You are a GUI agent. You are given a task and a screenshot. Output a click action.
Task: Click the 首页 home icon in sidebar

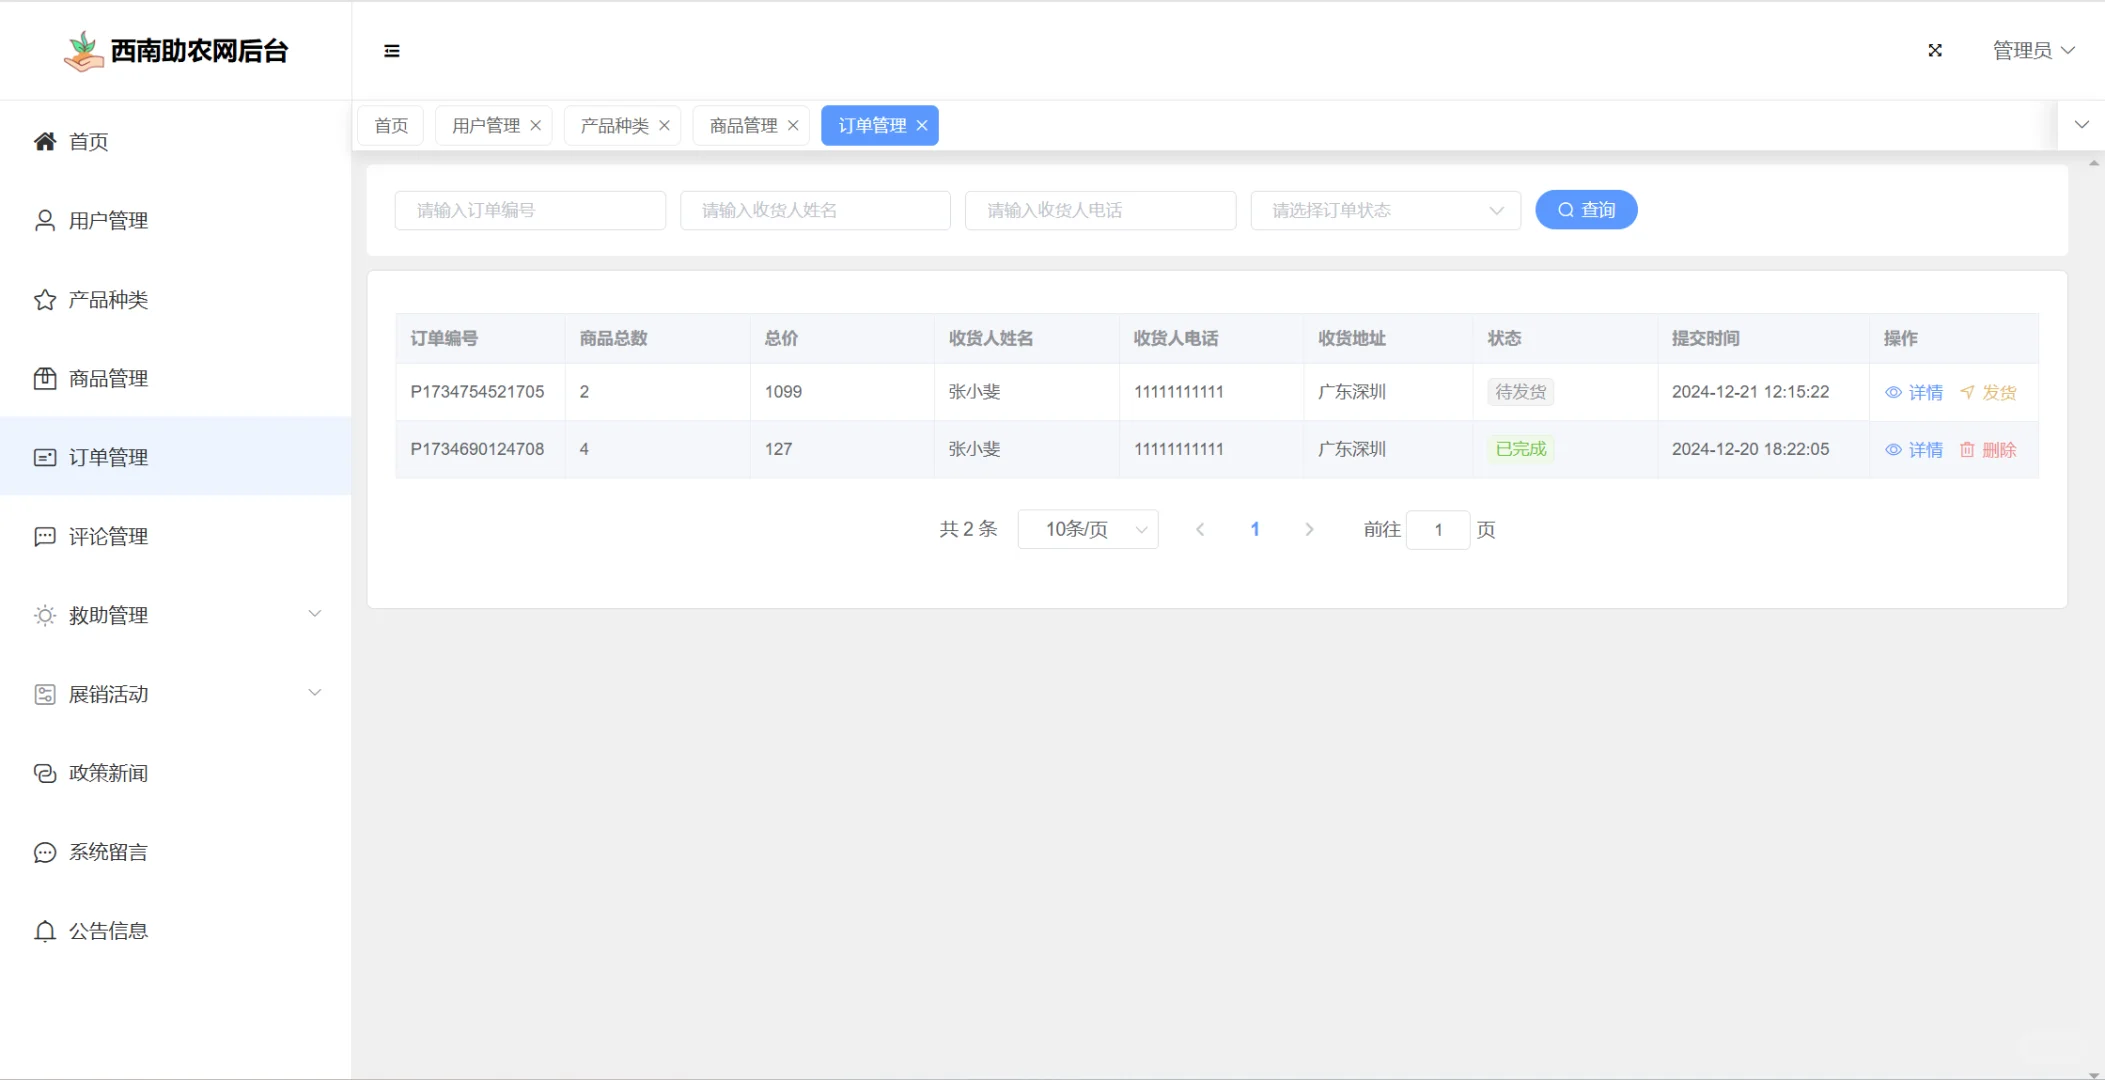click(x=45, y=141)
